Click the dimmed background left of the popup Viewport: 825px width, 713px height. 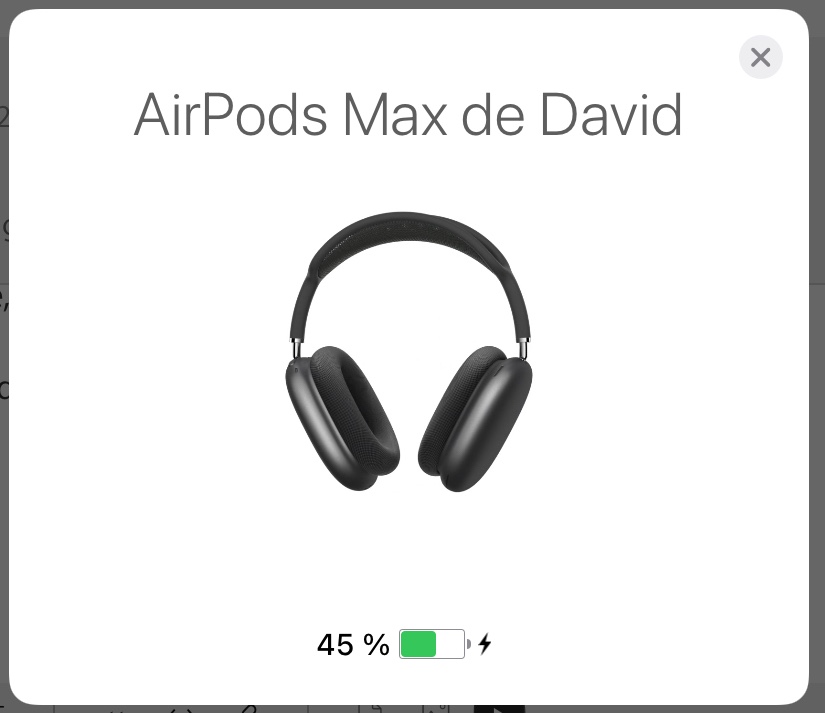point(4,368)
